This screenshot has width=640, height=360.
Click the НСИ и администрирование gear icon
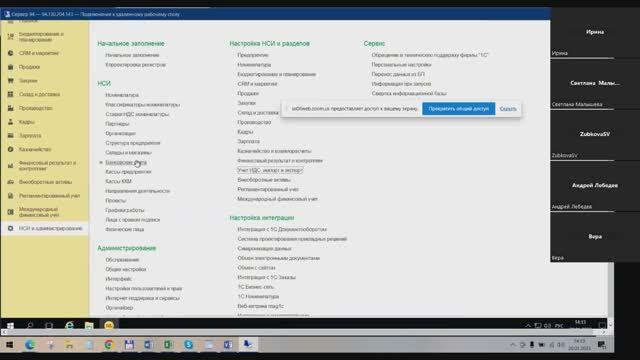[11, 229]
